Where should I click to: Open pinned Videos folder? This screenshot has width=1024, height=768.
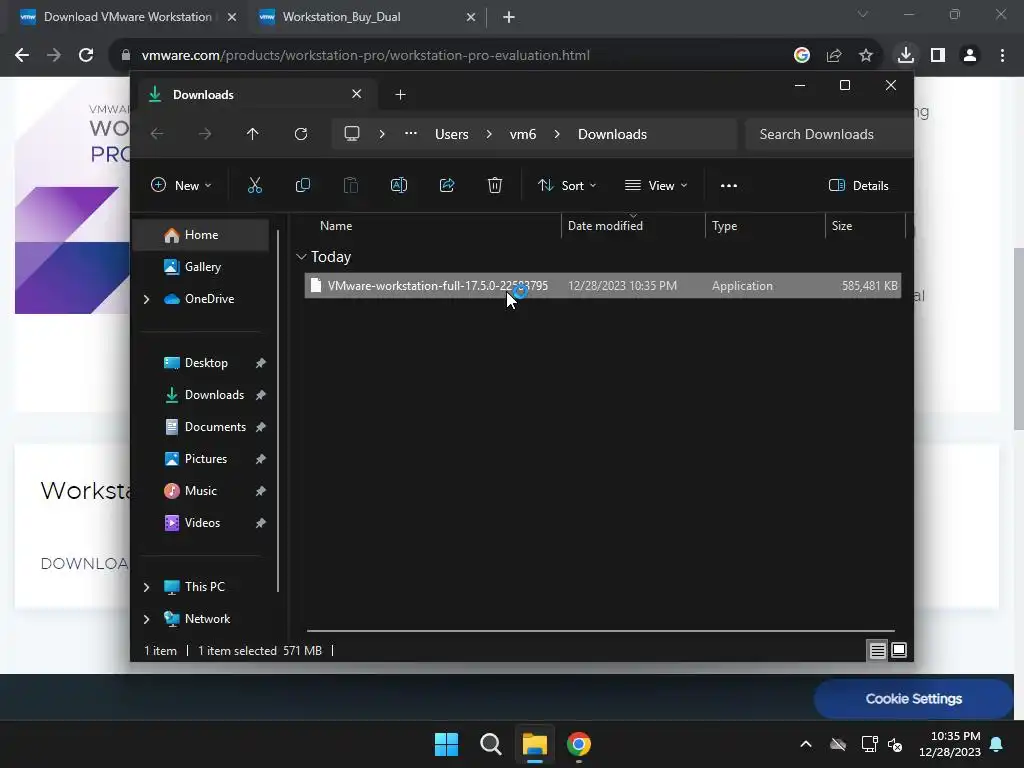pyautogui.click(x=201, y=523)
